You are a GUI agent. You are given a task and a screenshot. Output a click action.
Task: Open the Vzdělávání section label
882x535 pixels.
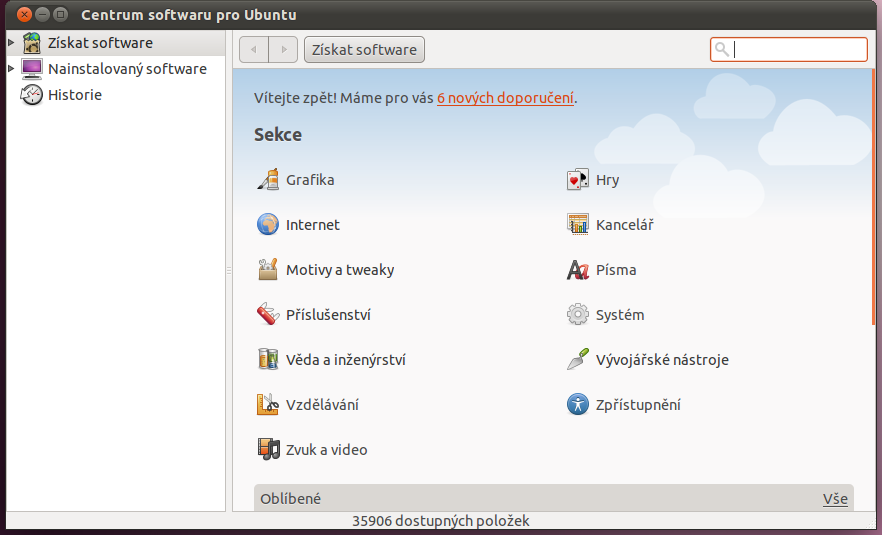(x=322, y=404)
